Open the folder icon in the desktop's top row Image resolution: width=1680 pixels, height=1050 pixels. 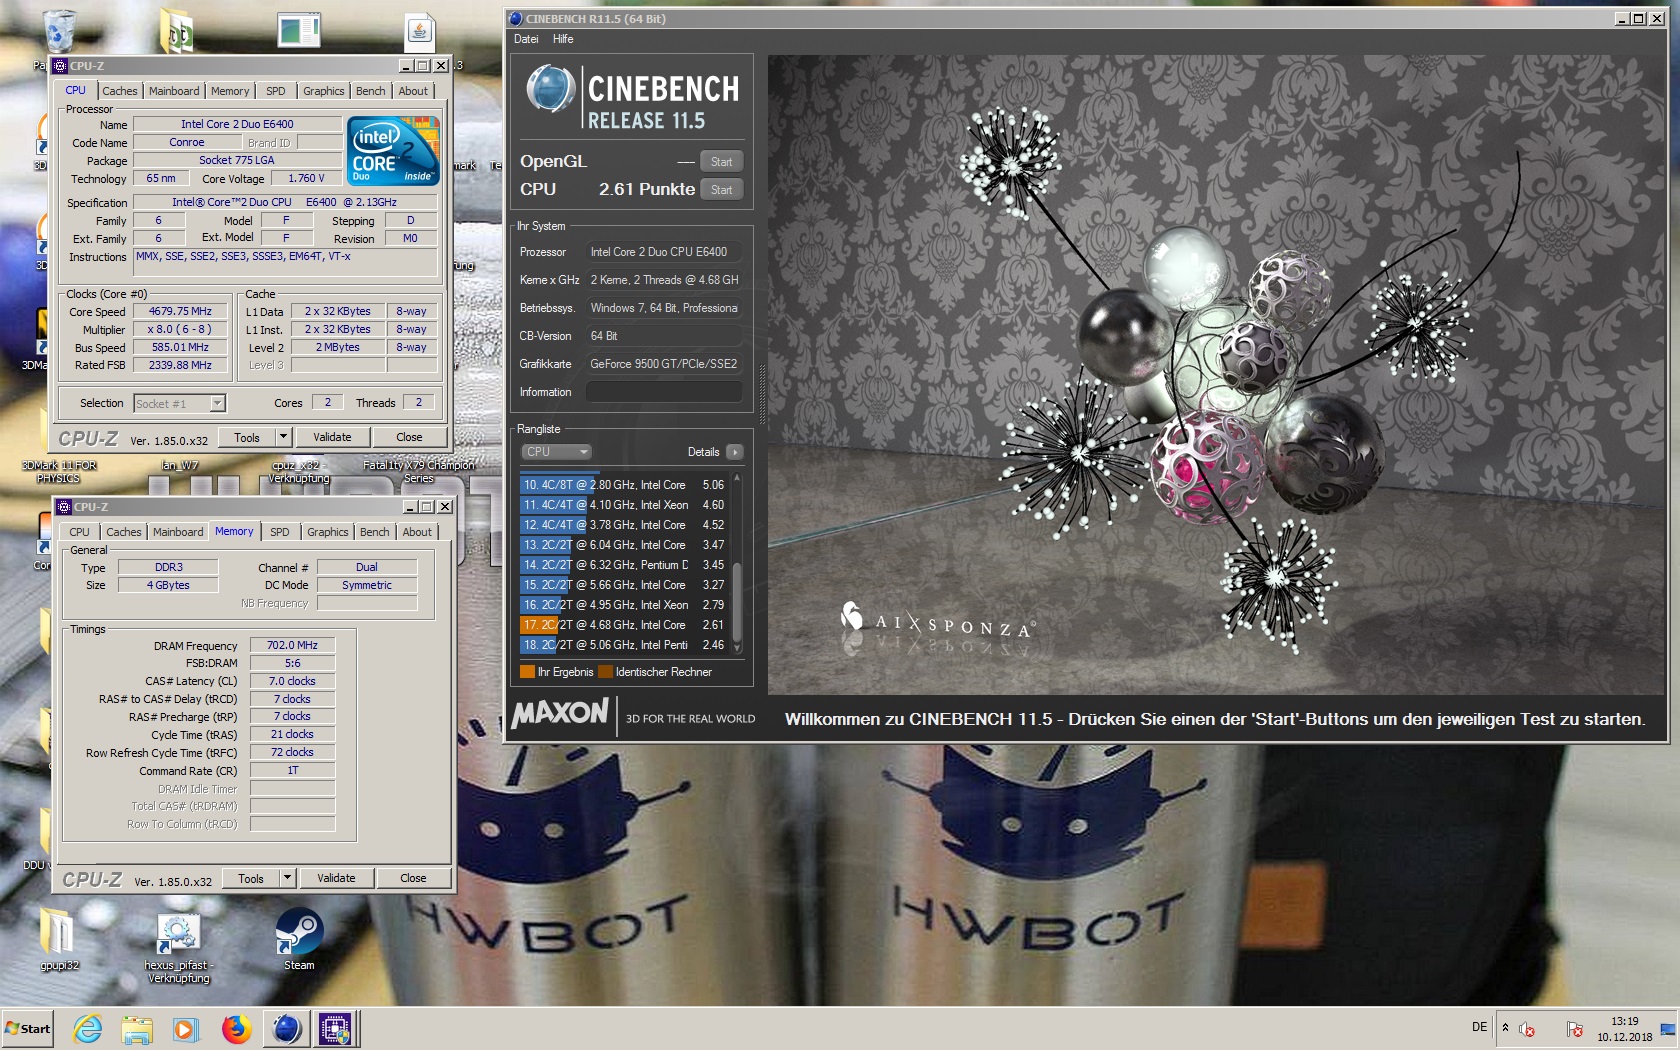coord(178,31)
